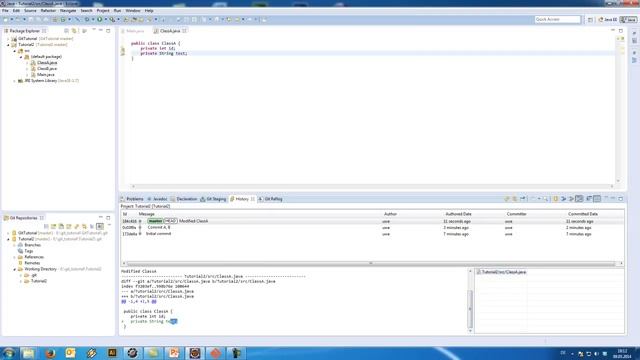The height and width of the screenshot is (360, 640).
Task: Open the Navigate menu
Action: tap(68, 11)
